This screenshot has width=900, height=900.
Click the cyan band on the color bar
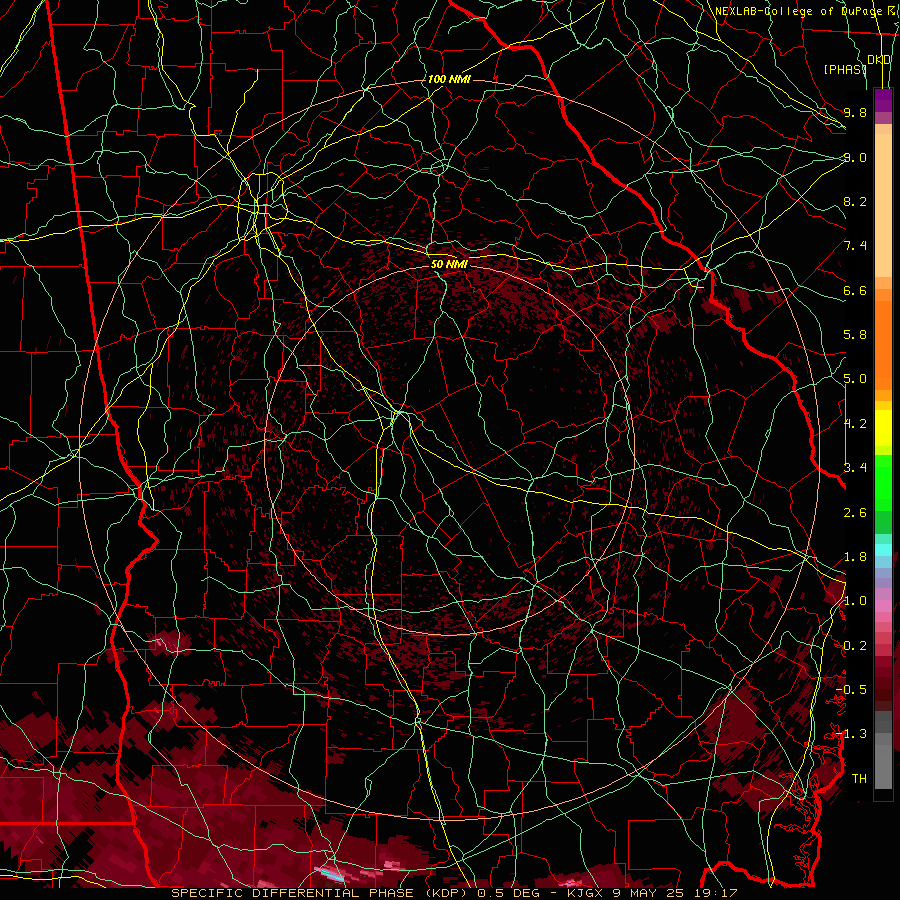coord(883,550)
